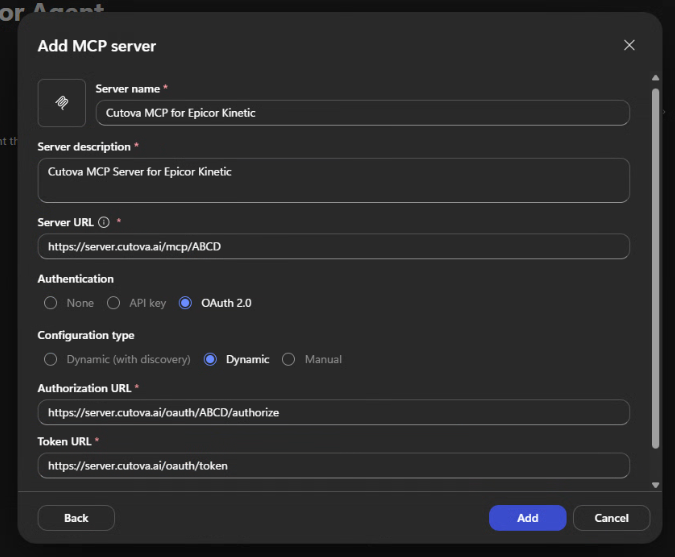Click the server icon upload box

(x=62, y=103)
